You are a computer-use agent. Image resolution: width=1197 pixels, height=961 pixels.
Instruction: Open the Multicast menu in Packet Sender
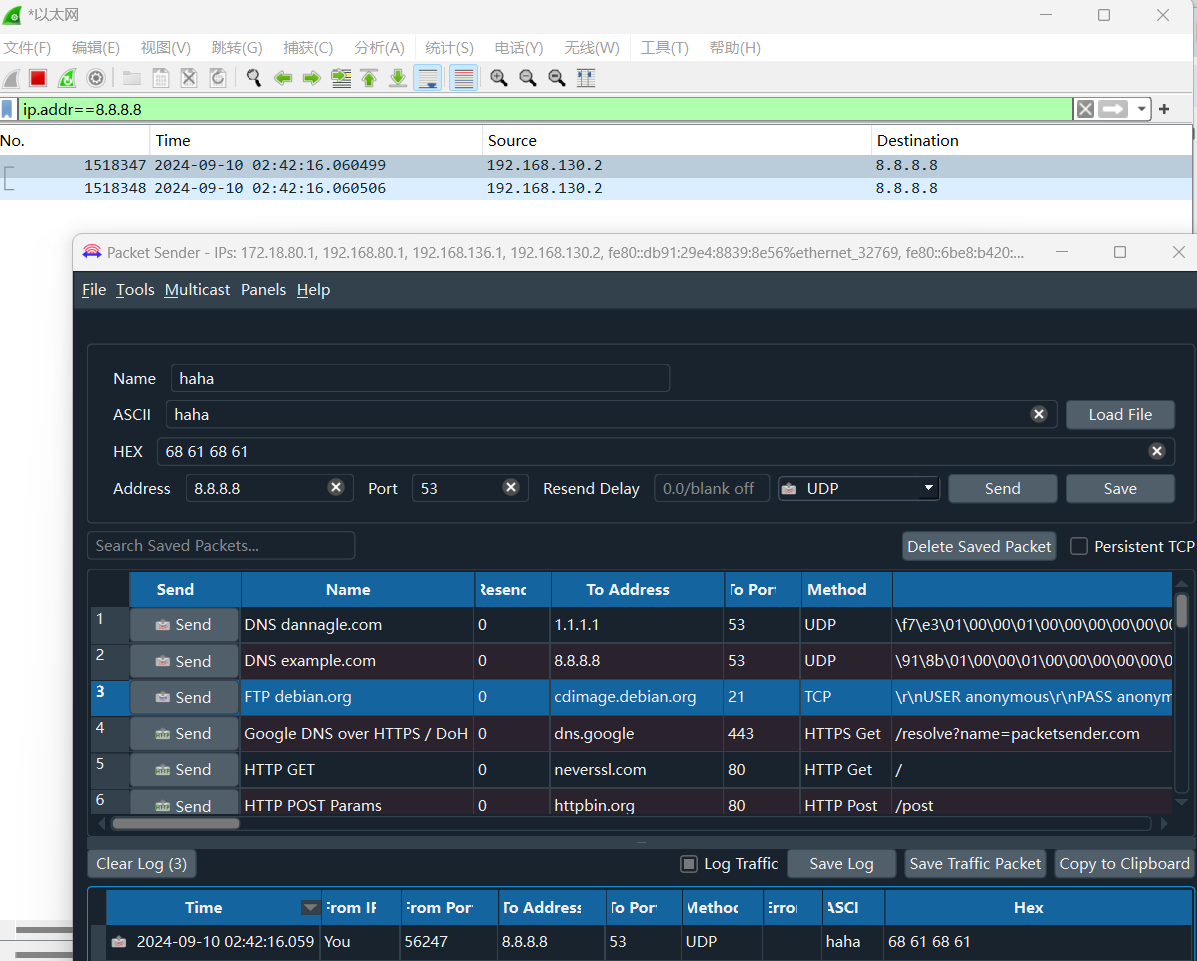(x=197, y=290)
